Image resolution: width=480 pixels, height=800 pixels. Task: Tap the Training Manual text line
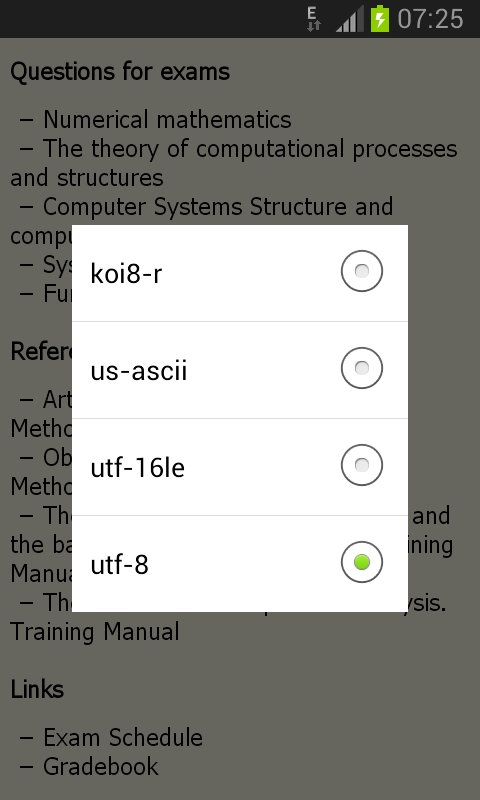pyautogui.click(x=95, y=632)
